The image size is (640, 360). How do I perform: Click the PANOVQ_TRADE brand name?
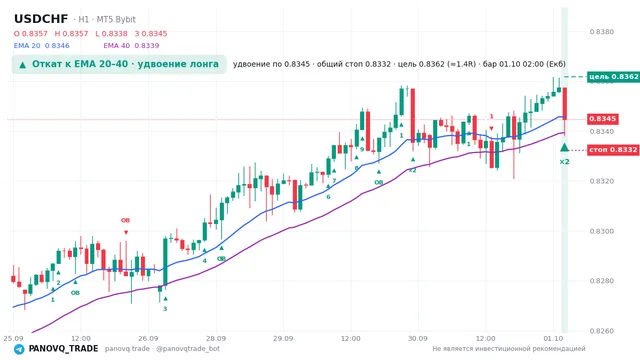pyautogui.click(x=63, y=349)
